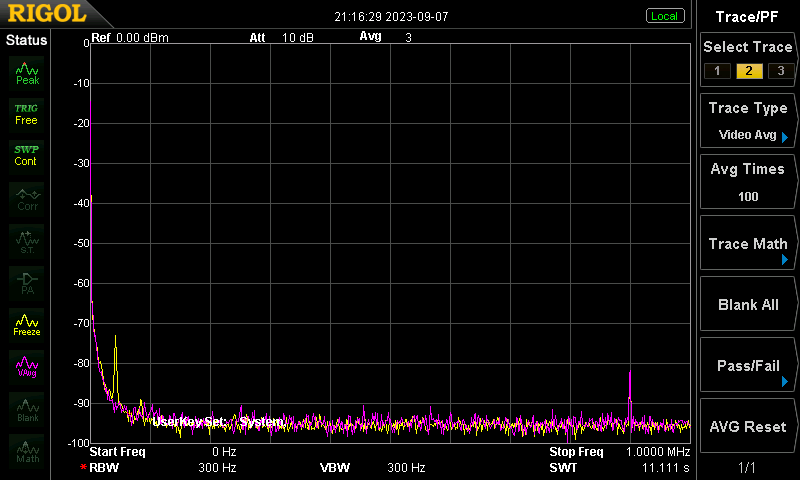This screenshot has height=480, width=800.
Task: Select trace number 2
Action: (x=749, y=71)
